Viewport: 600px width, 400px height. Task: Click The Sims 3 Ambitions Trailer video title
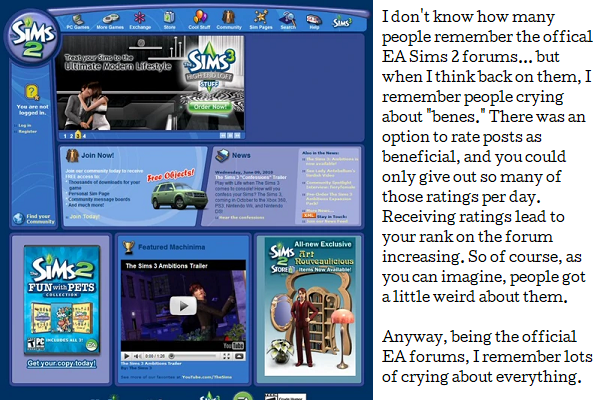[166, 266]
